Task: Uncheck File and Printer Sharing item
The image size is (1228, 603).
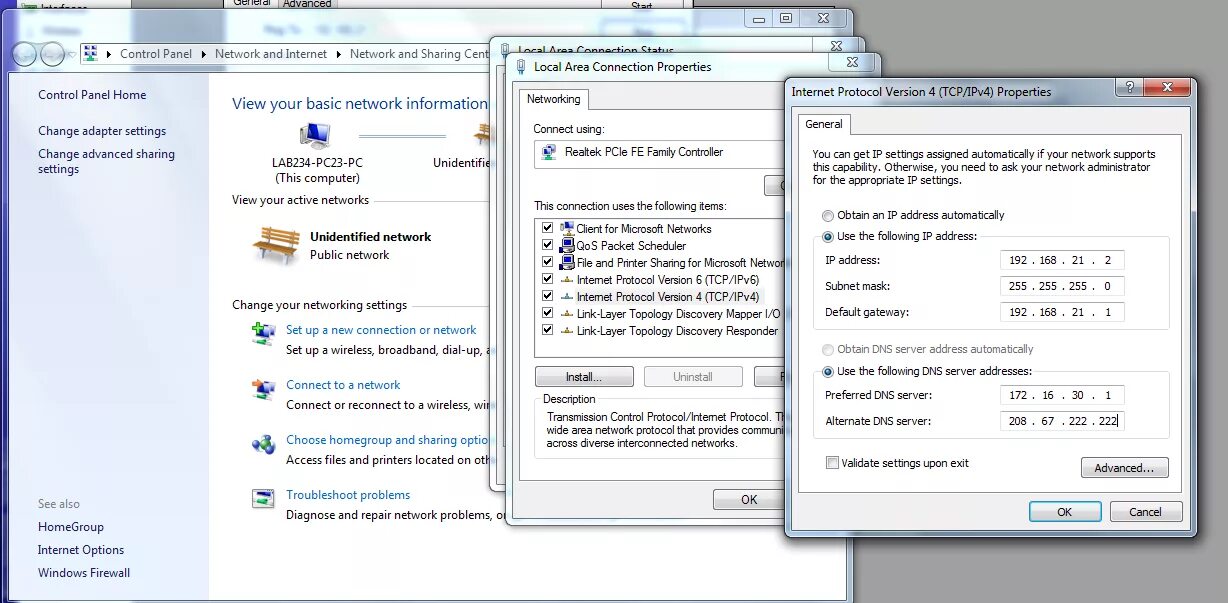Action: click(x=547, y=262)
